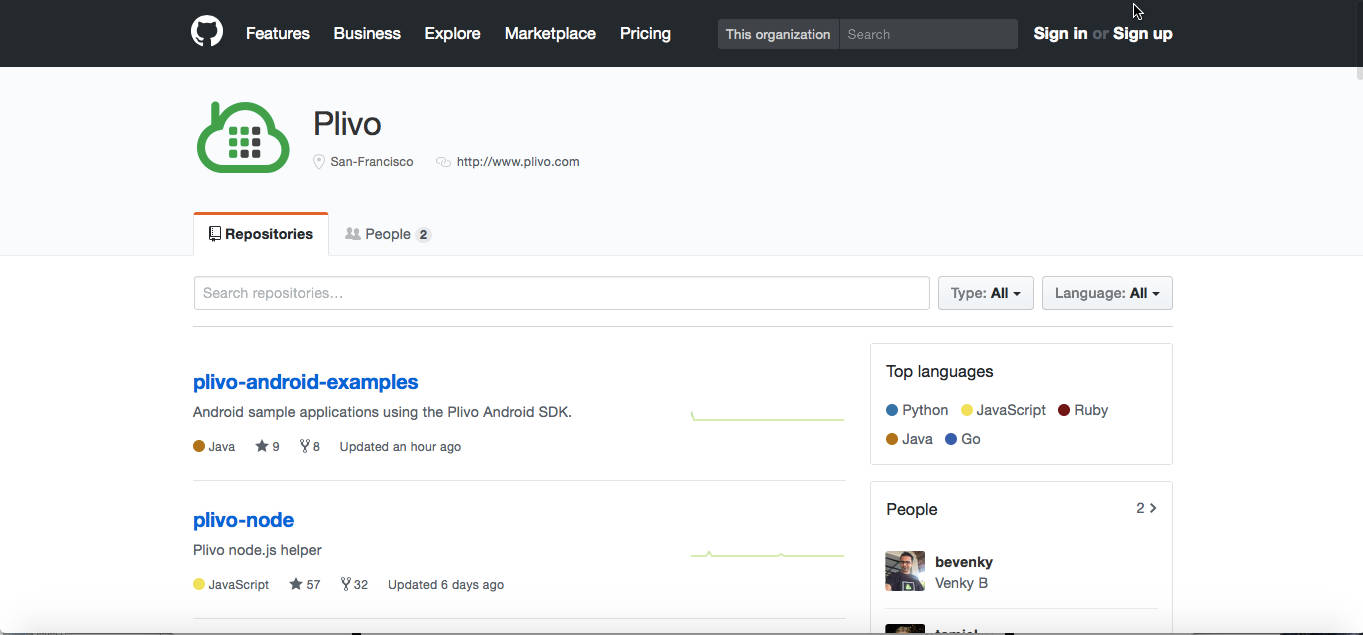Open the Marketplace menu item
The height and width of the screenshot is (635, 1363).
[550, 33]
